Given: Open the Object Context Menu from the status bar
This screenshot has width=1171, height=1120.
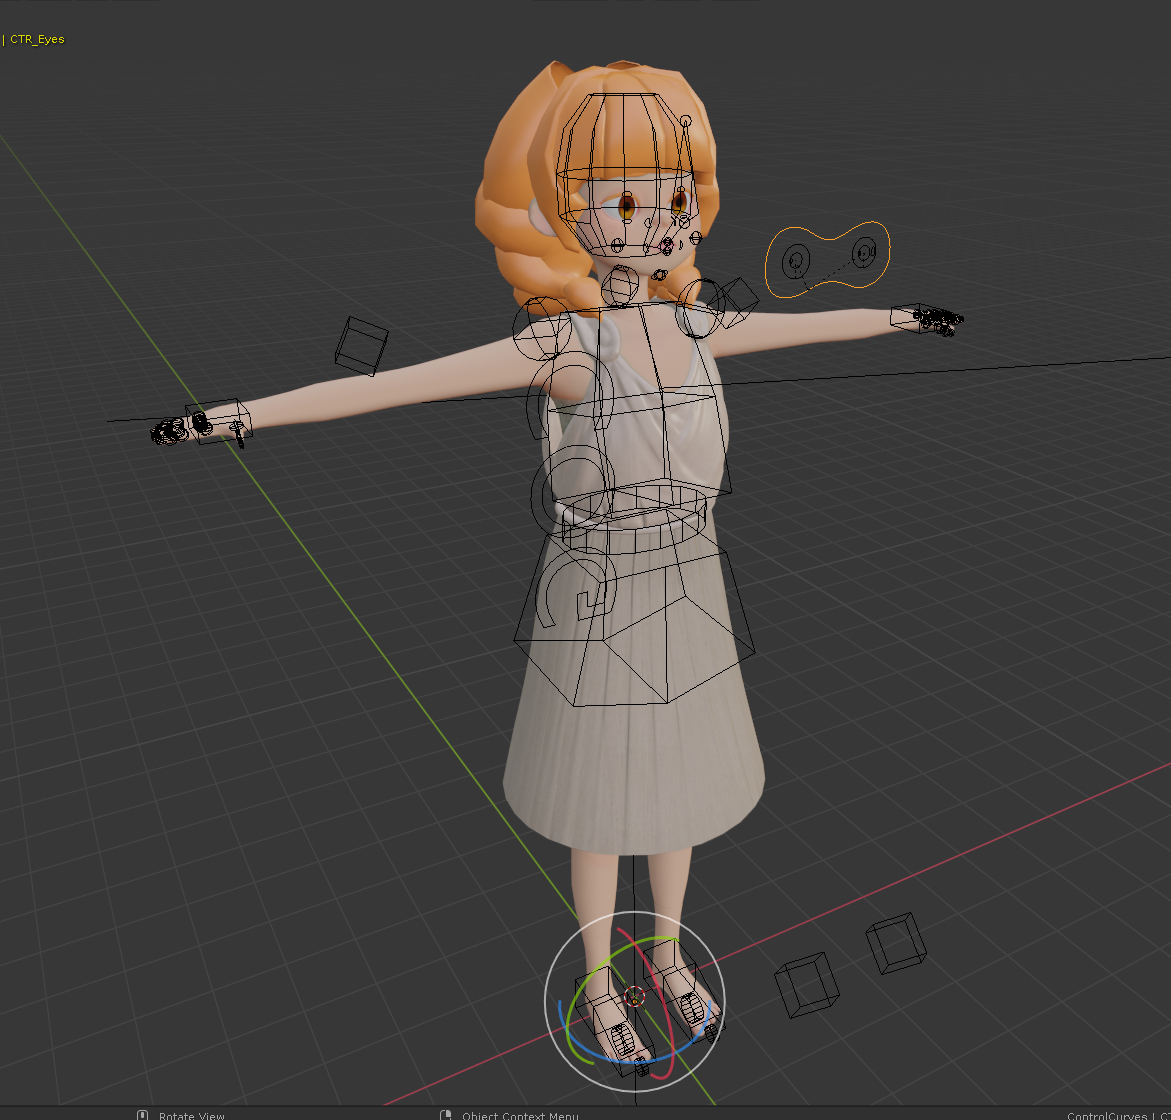Looking at the screenshot, I should click(520, 1115).
